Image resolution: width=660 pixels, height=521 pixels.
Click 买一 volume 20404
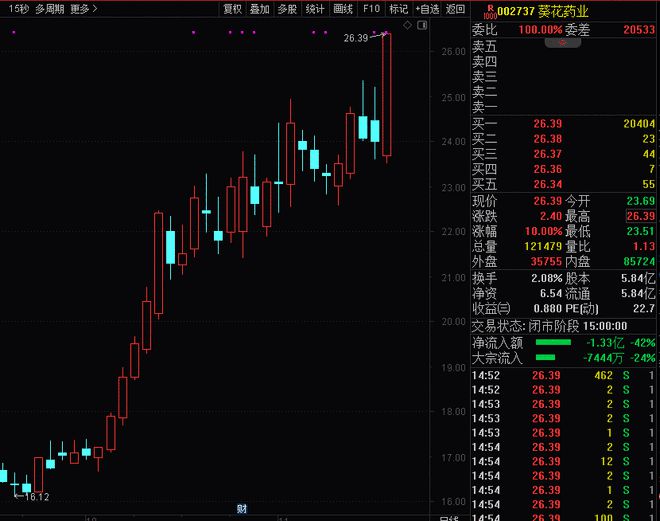[x=639, y=124]
